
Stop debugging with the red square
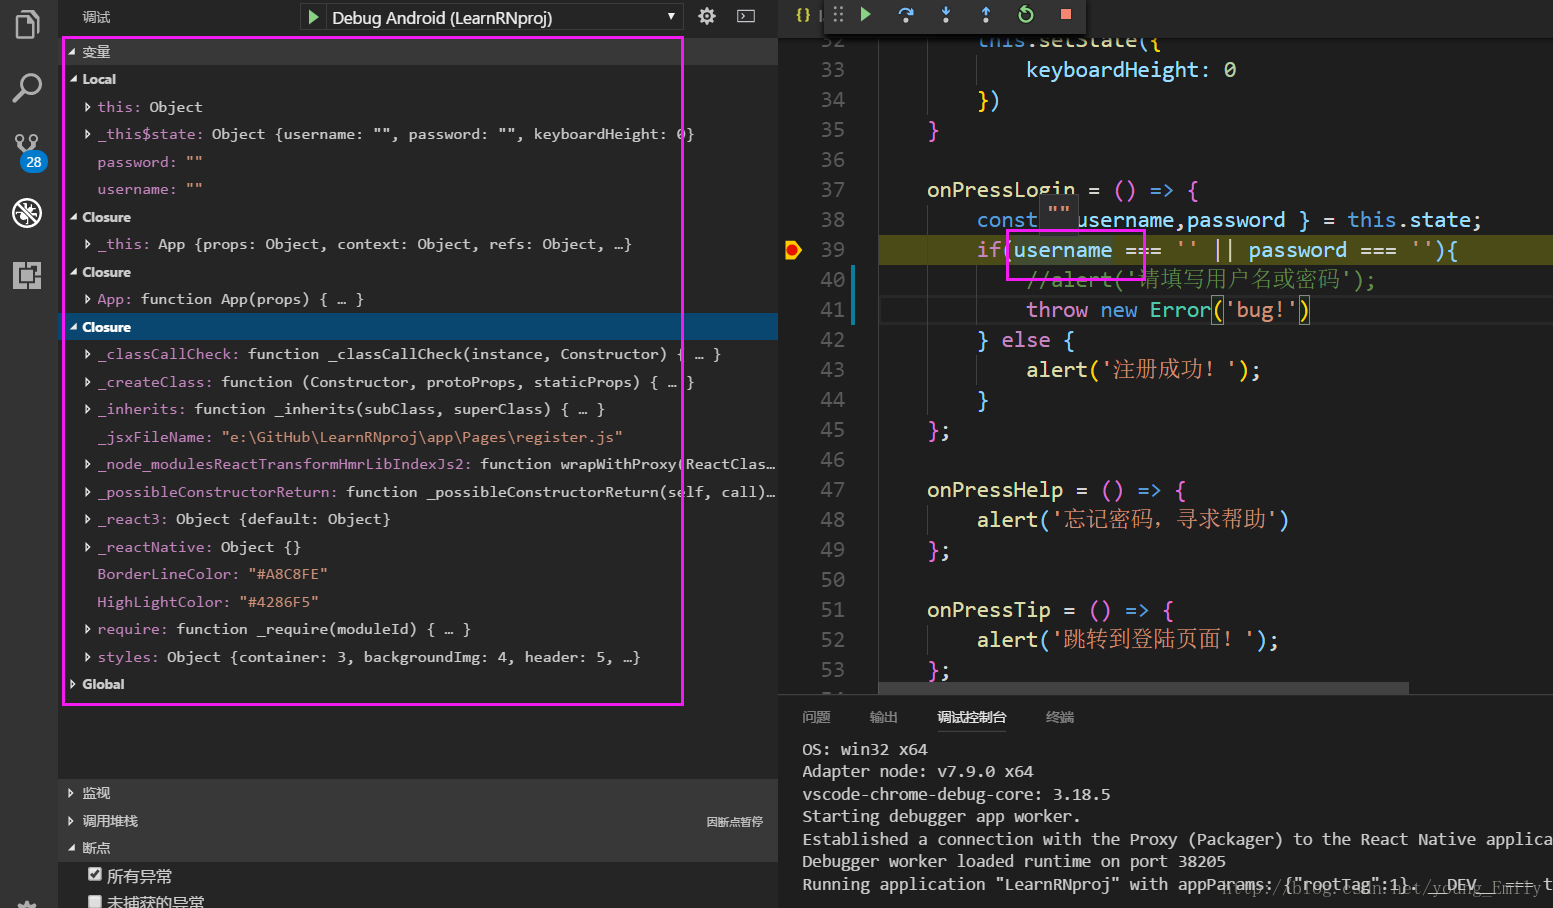pos(1066,15)
